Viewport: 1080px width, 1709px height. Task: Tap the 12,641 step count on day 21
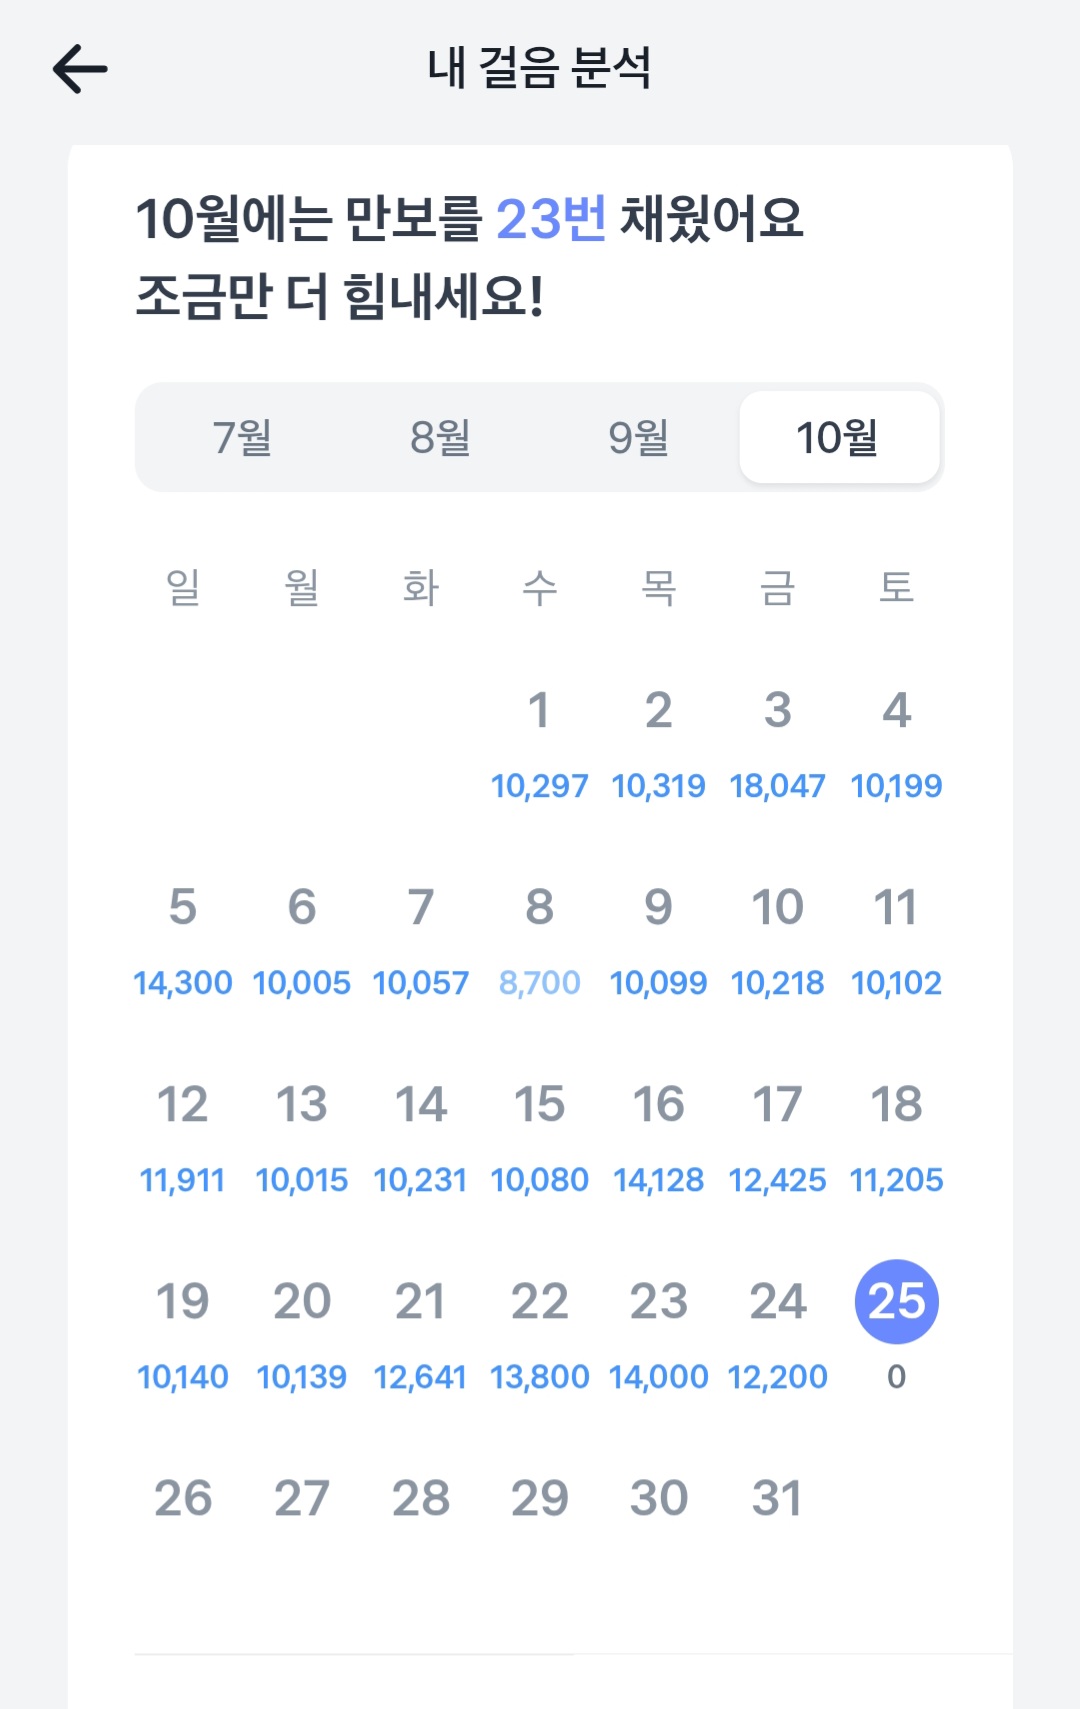[420, 1377]
